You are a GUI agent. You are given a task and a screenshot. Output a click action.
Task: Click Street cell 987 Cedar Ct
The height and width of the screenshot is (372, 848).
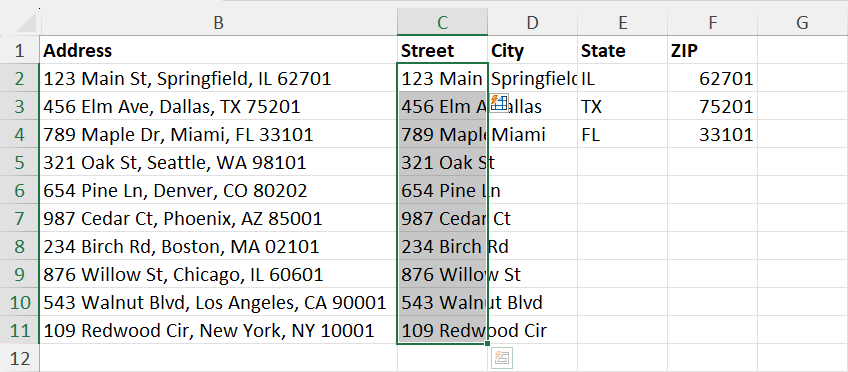coord(442,218)
